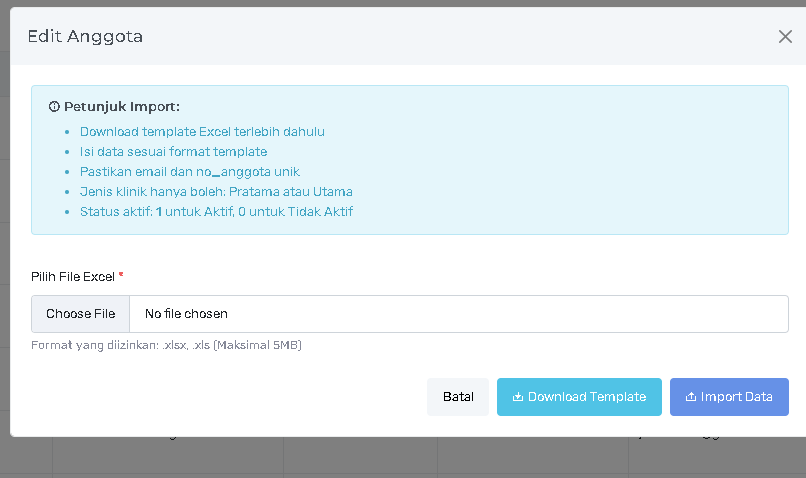Cancel with the Batal button
Screen dimensions: 806x478
[458, 397]
